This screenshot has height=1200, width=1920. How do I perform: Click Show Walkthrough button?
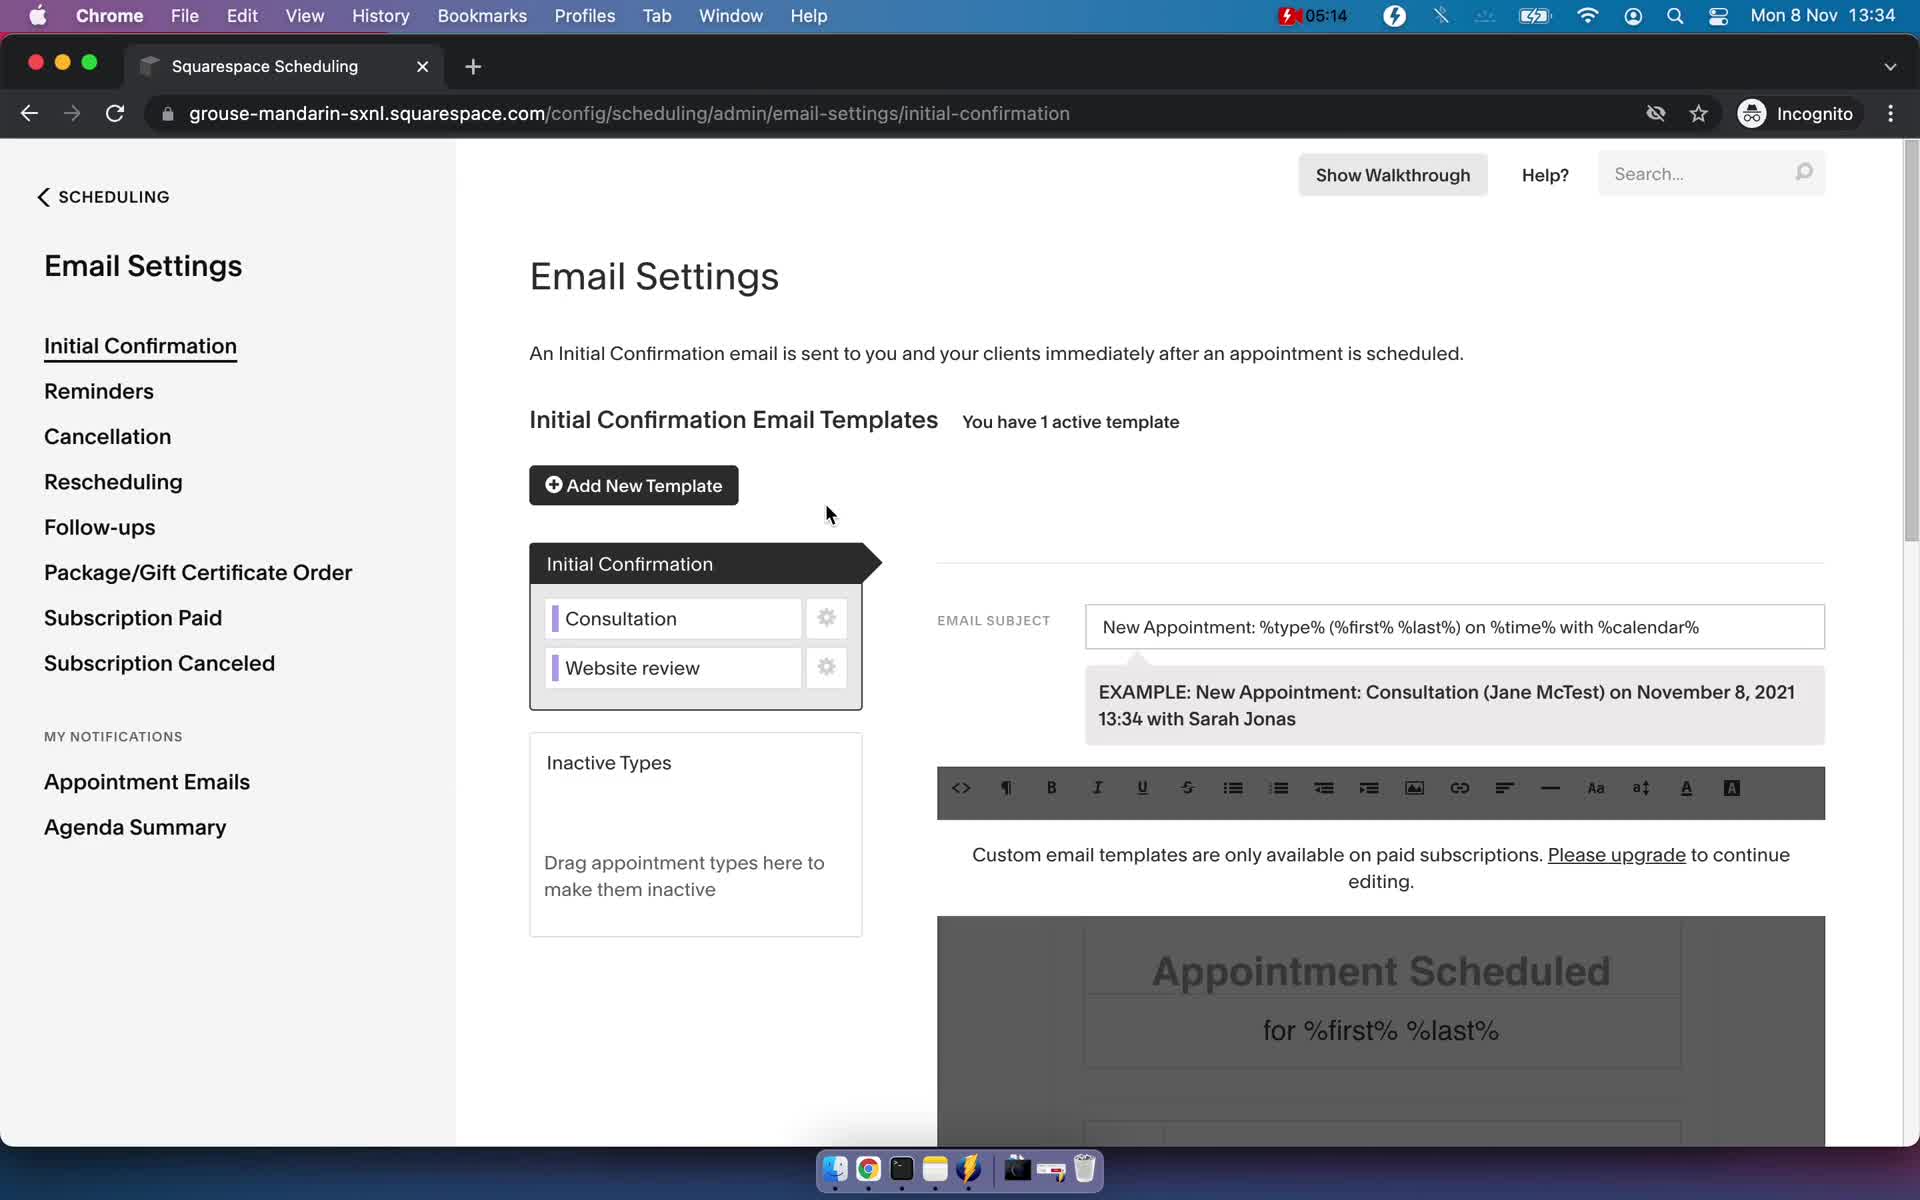pyautogui.click(x=1392, y=175)
